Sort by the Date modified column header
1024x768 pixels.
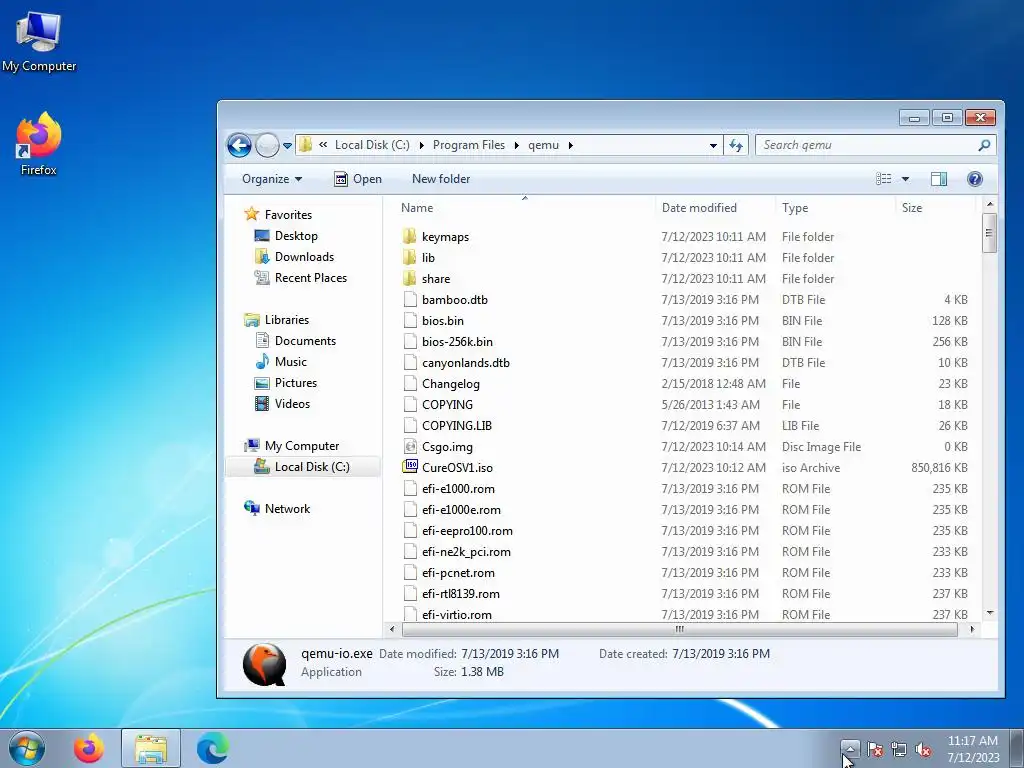coord(714,208)
